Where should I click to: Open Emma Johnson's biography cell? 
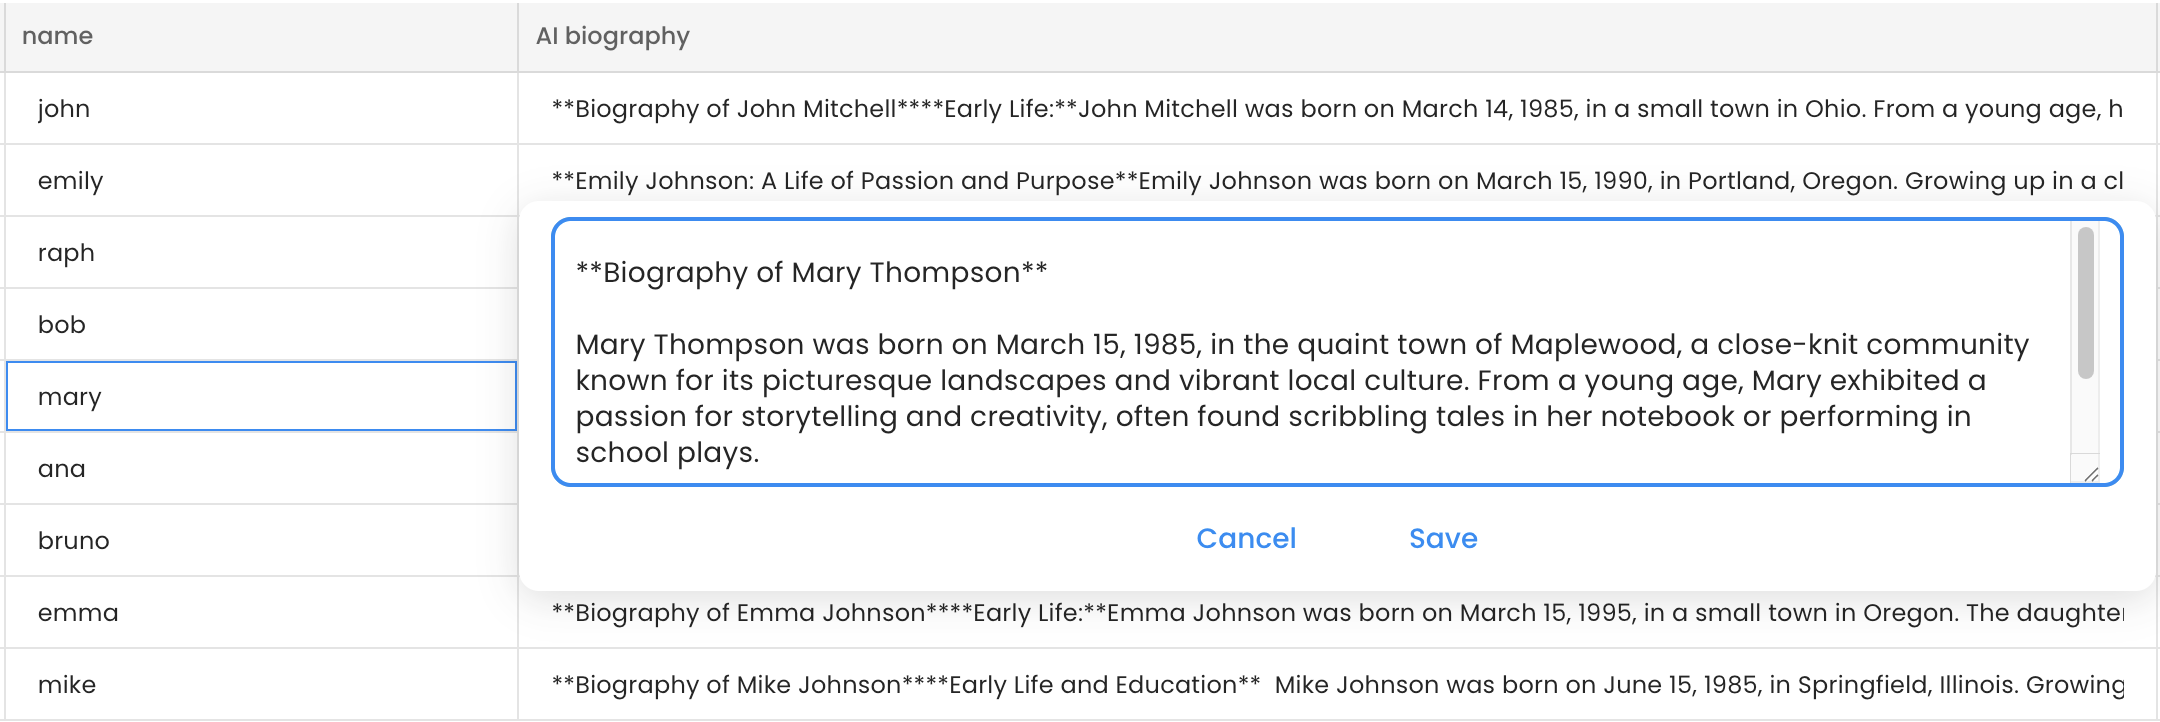1336,613
